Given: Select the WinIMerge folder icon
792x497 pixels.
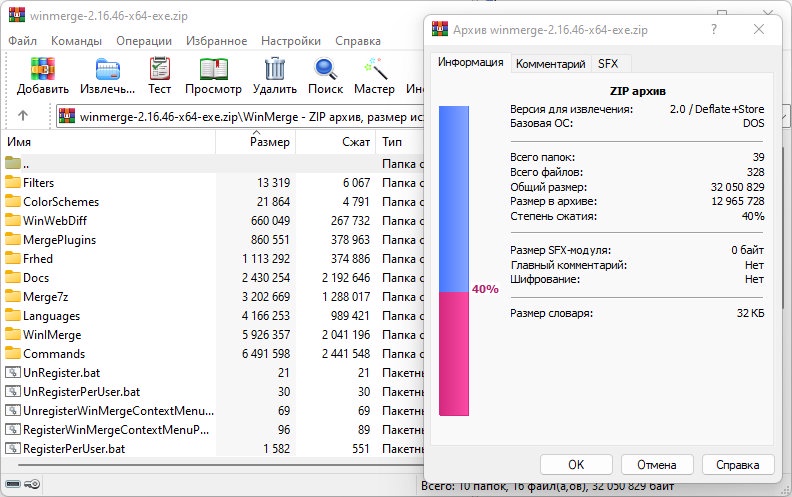Looking at the screenshot, I should pyautogui.click(x=13, y=334).
